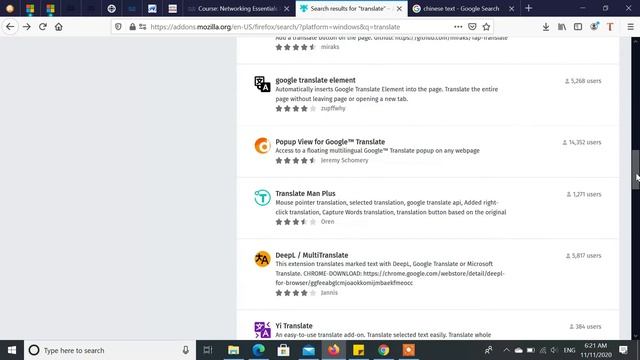Image resolution: width=640 pixels, height=360 pixels.
Task: View site security padlock info
Action: [x=132, y=27]
